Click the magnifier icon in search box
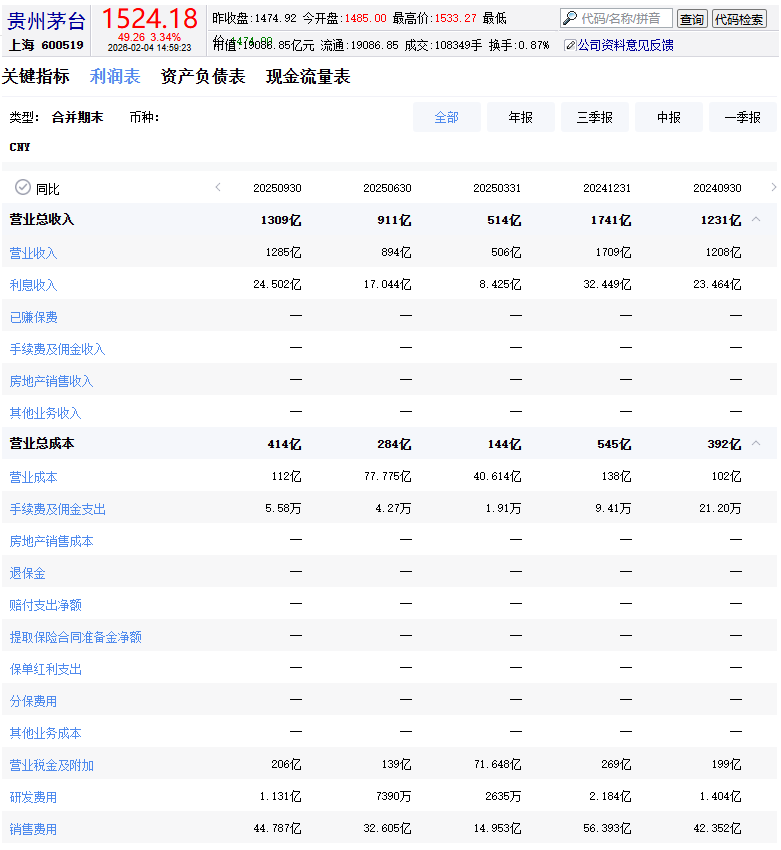 570,18
